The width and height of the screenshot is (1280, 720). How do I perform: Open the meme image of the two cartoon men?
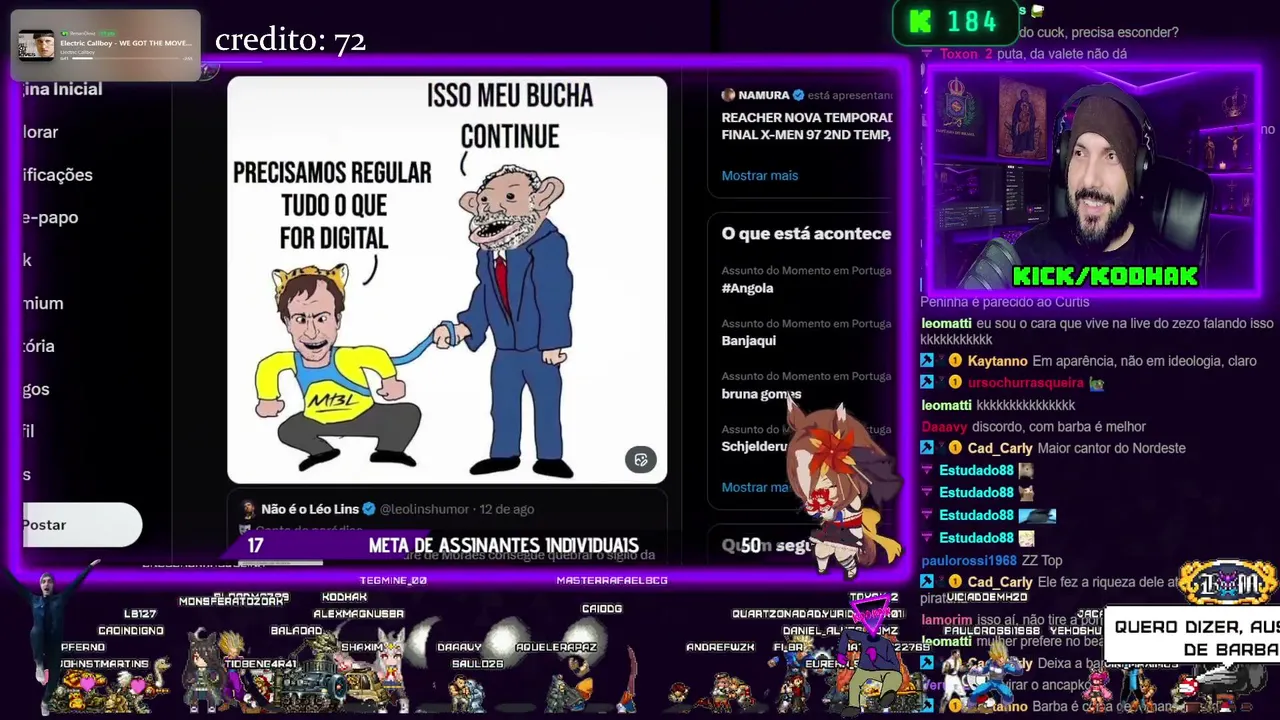tap(447, 280)
